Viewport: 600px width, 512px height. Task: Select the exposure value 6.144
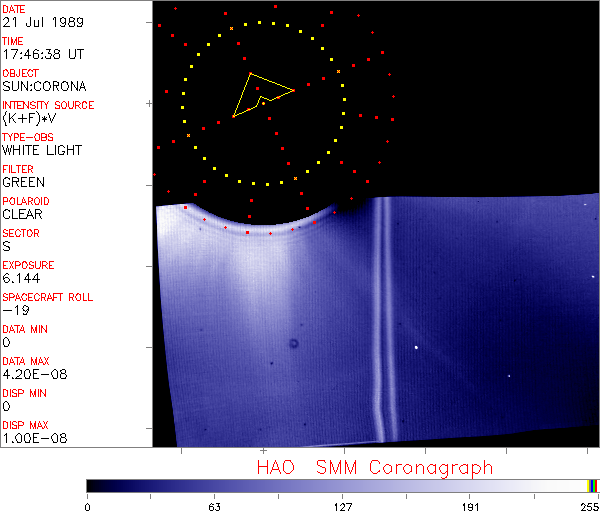(21, 278)
